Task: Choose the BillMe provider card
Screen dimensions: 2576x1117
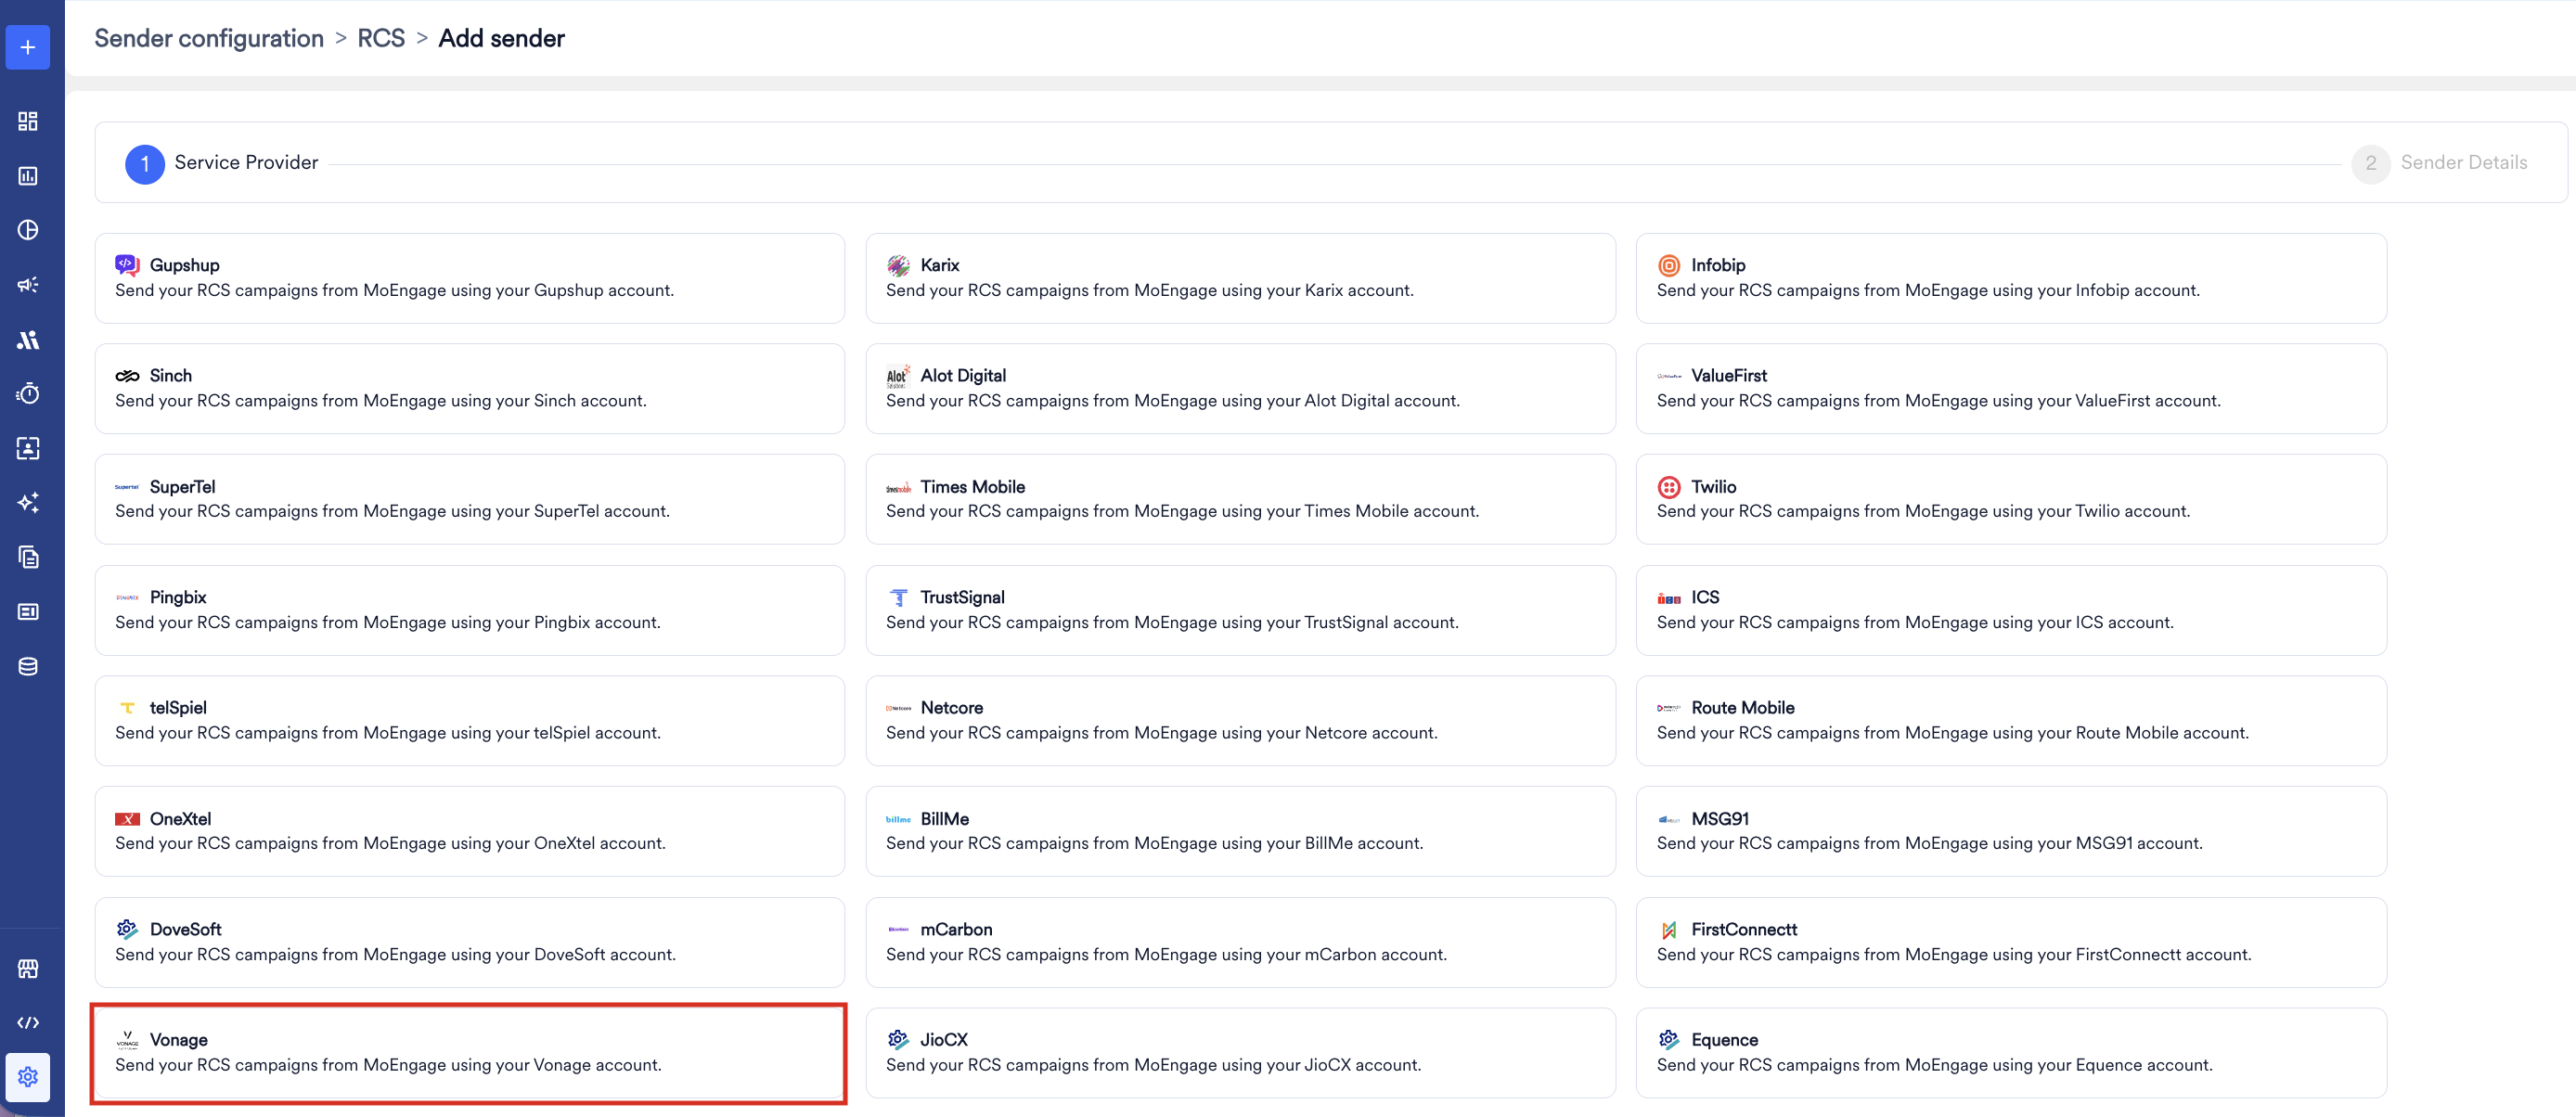Action: click(x=1240, y=831)
